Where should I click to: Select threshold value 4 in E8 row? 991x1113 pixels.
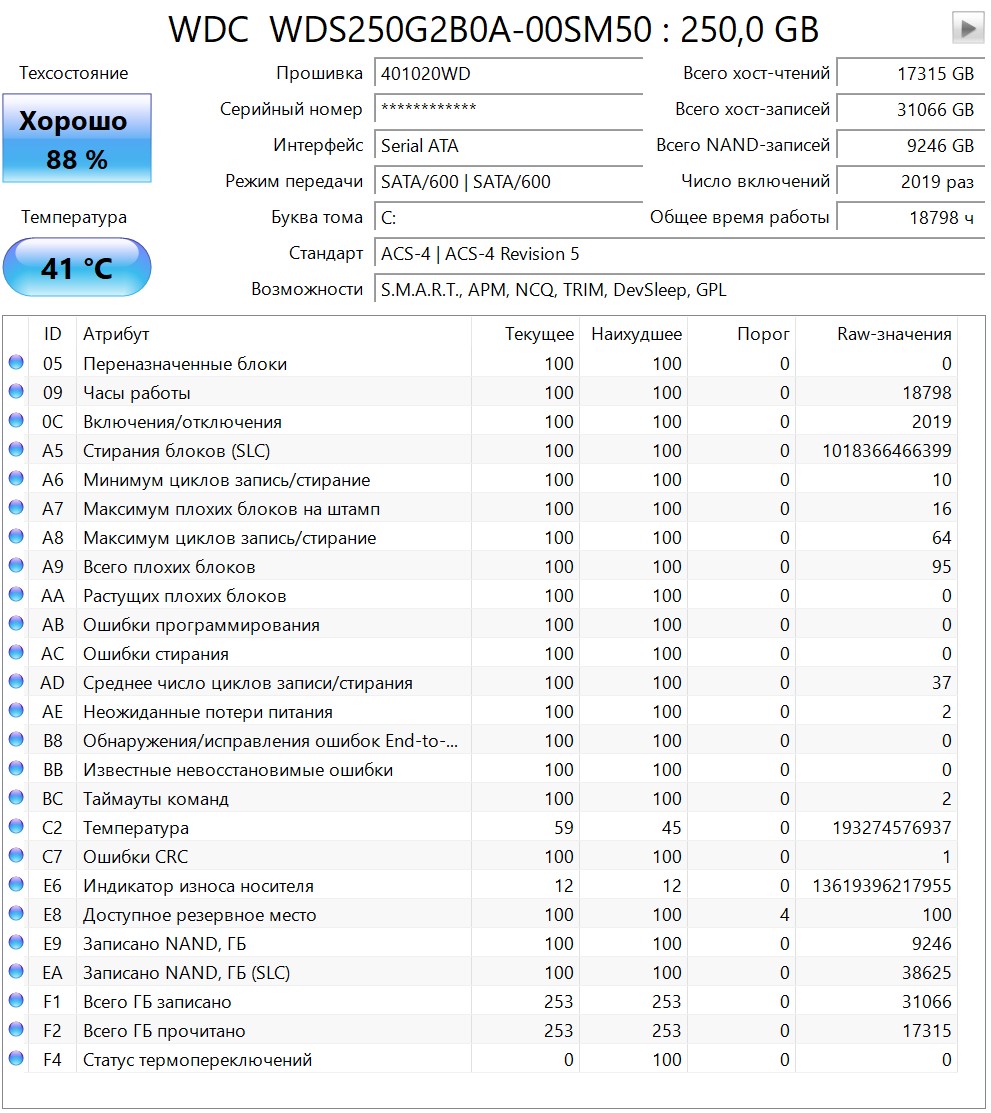[x=784, y=915]
